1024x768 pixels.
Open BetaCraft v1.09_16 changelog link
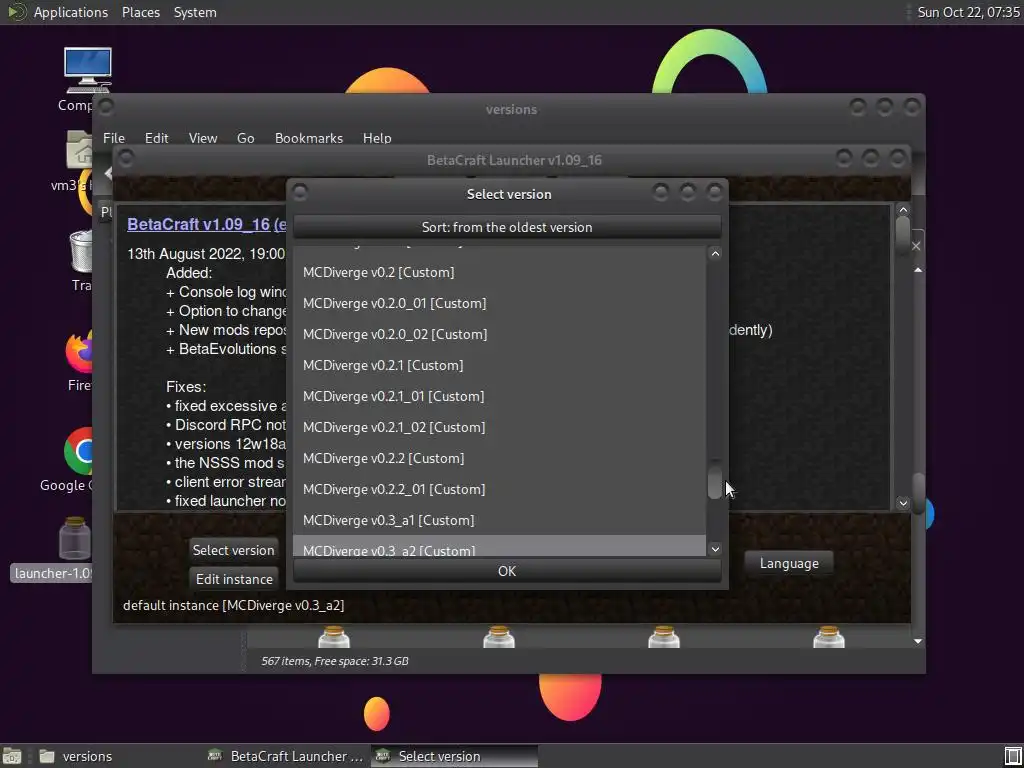coord(199,224)
